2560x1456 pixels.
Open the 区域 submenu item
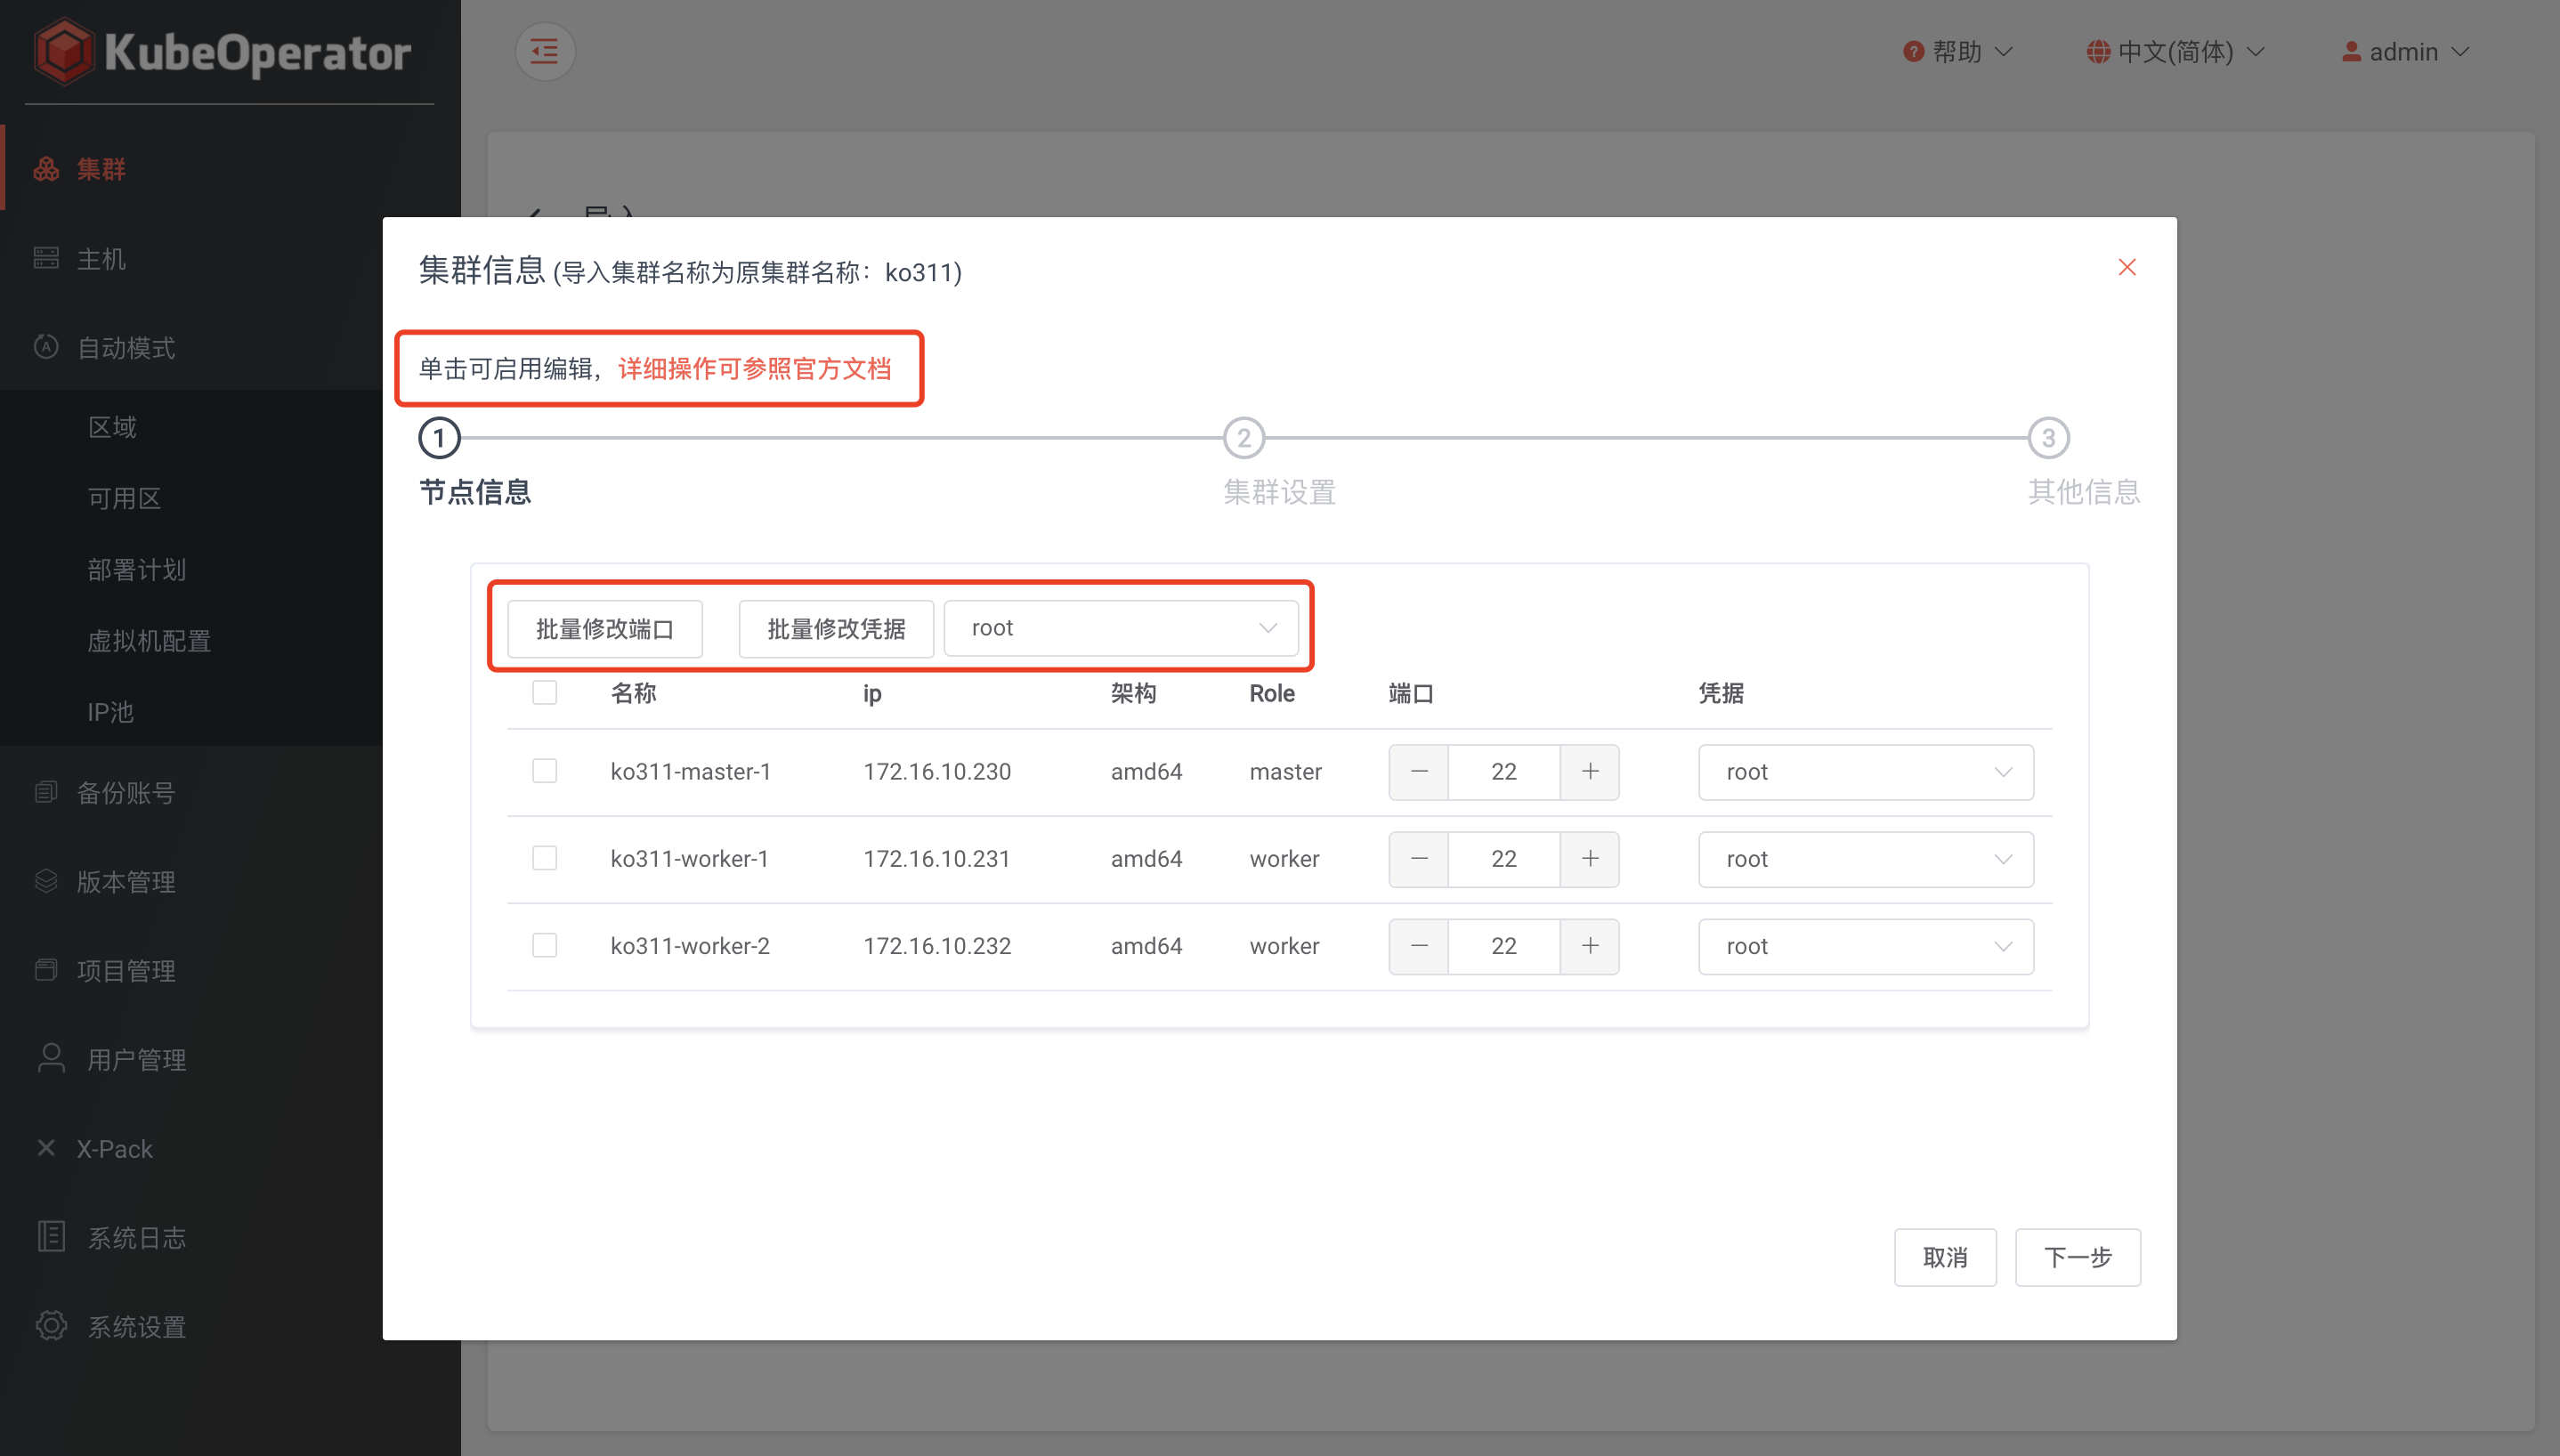pyautogui.click(x=112, y=427)
